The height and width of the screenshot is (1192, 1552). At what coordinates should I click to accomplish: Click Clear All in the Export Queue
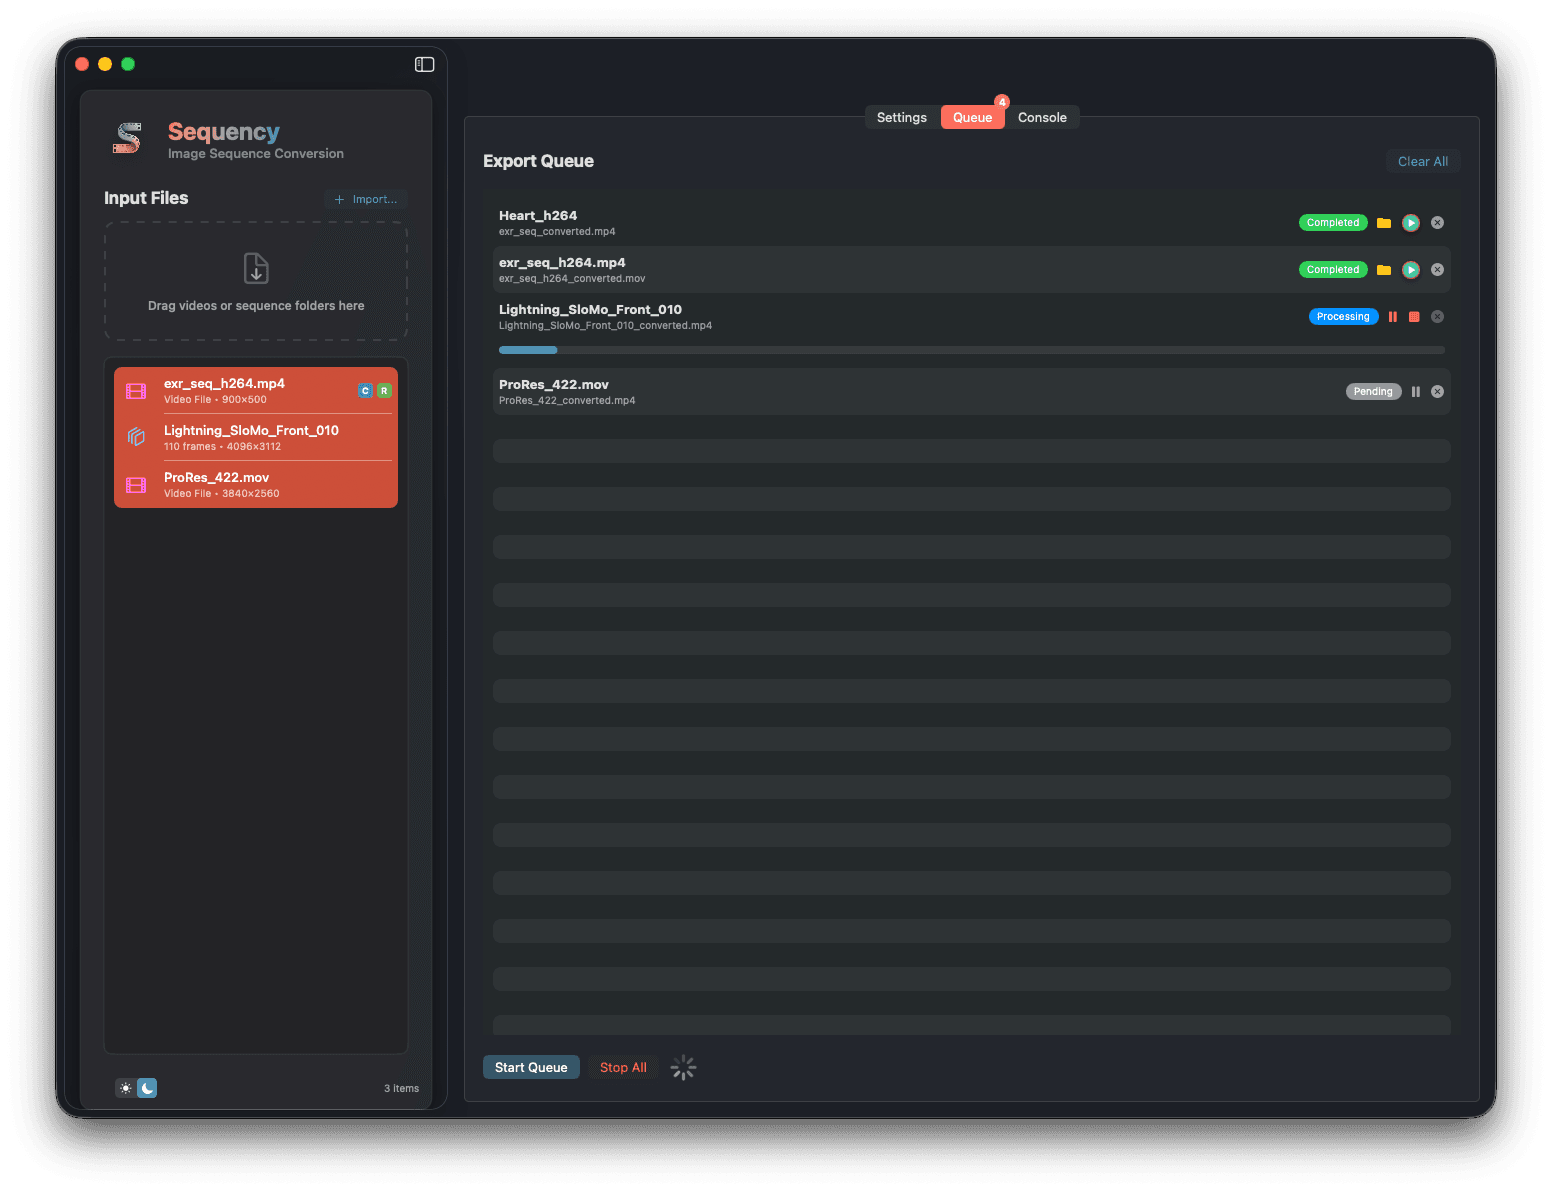tap(1423, 161)
